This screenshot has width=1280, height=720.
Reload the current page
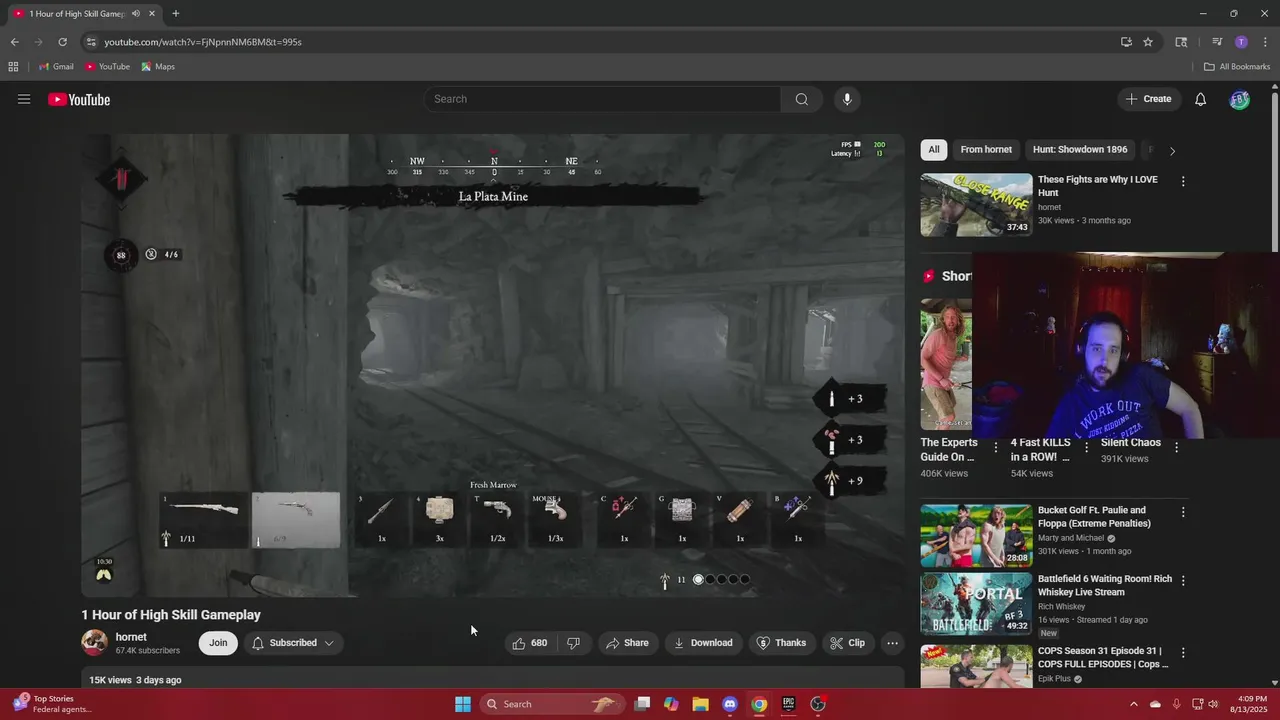tap(62, 42)
